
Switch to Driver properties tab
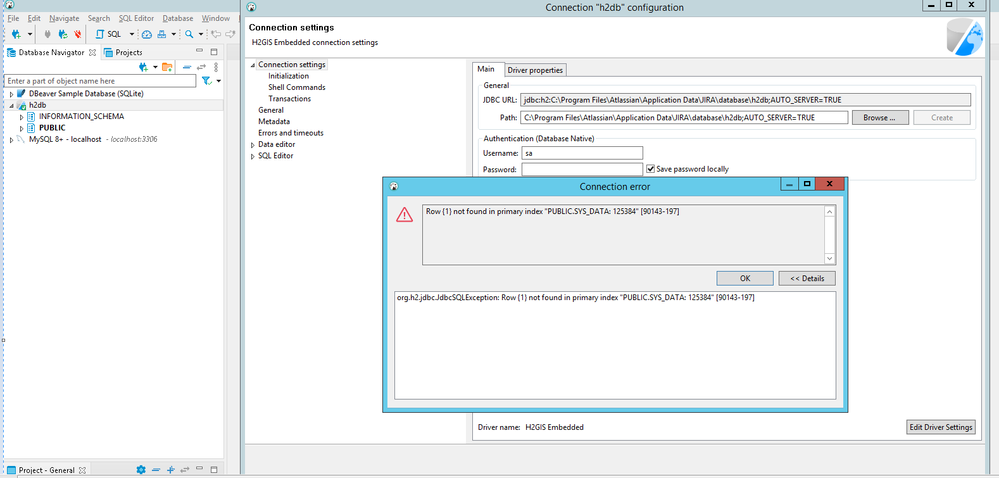point(535,70)
